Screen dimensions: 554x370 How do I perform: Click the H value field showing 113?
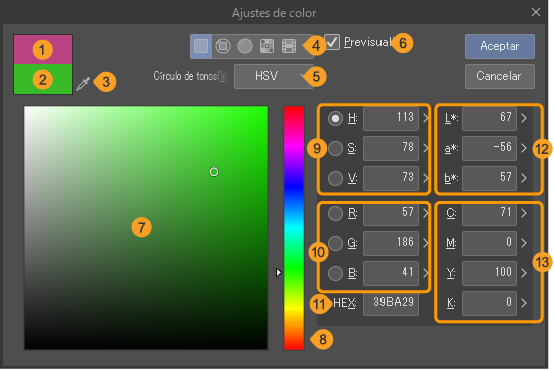[391, 118]
